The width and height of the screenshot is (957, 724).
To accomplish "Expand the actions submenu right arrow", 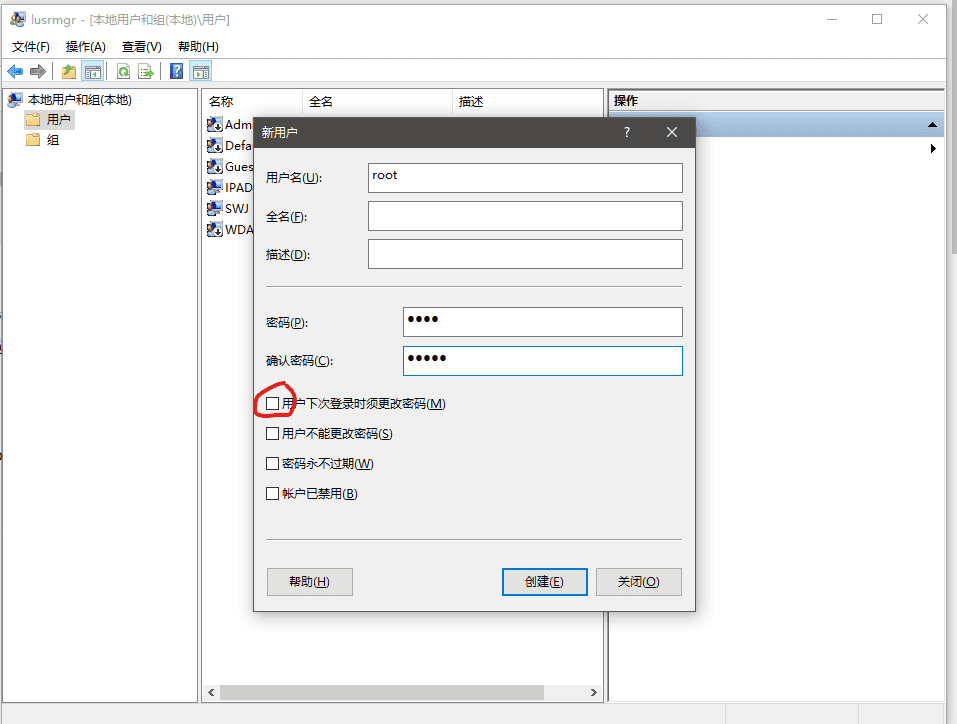I will pos(933,149).
